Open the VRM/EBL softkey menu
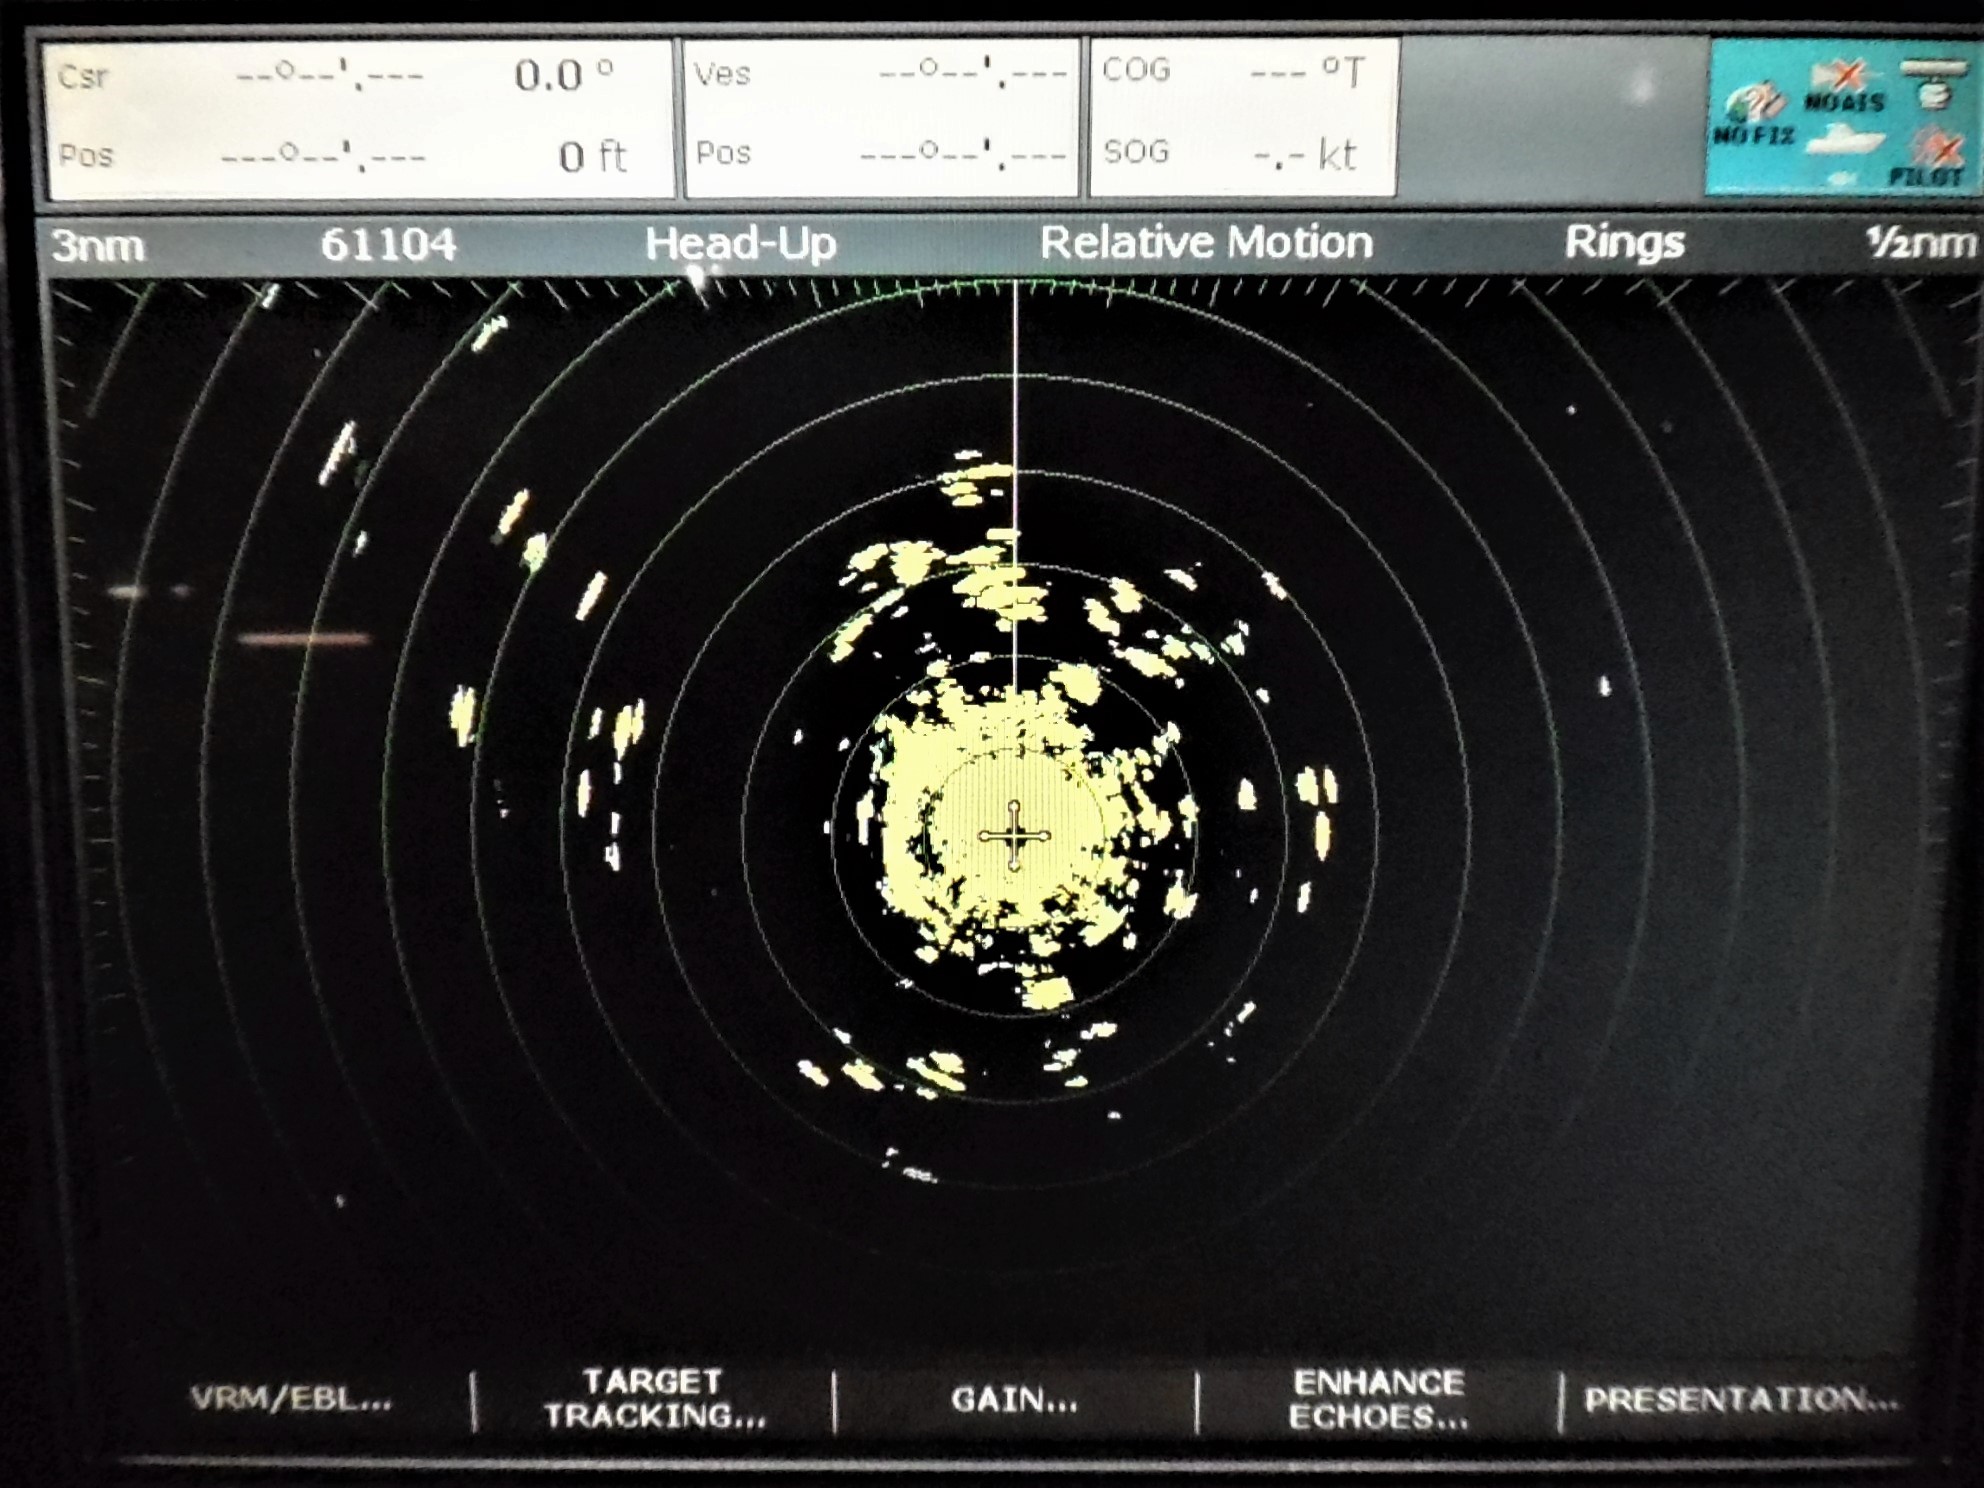1984x1488 pixels. (291, 1398)
